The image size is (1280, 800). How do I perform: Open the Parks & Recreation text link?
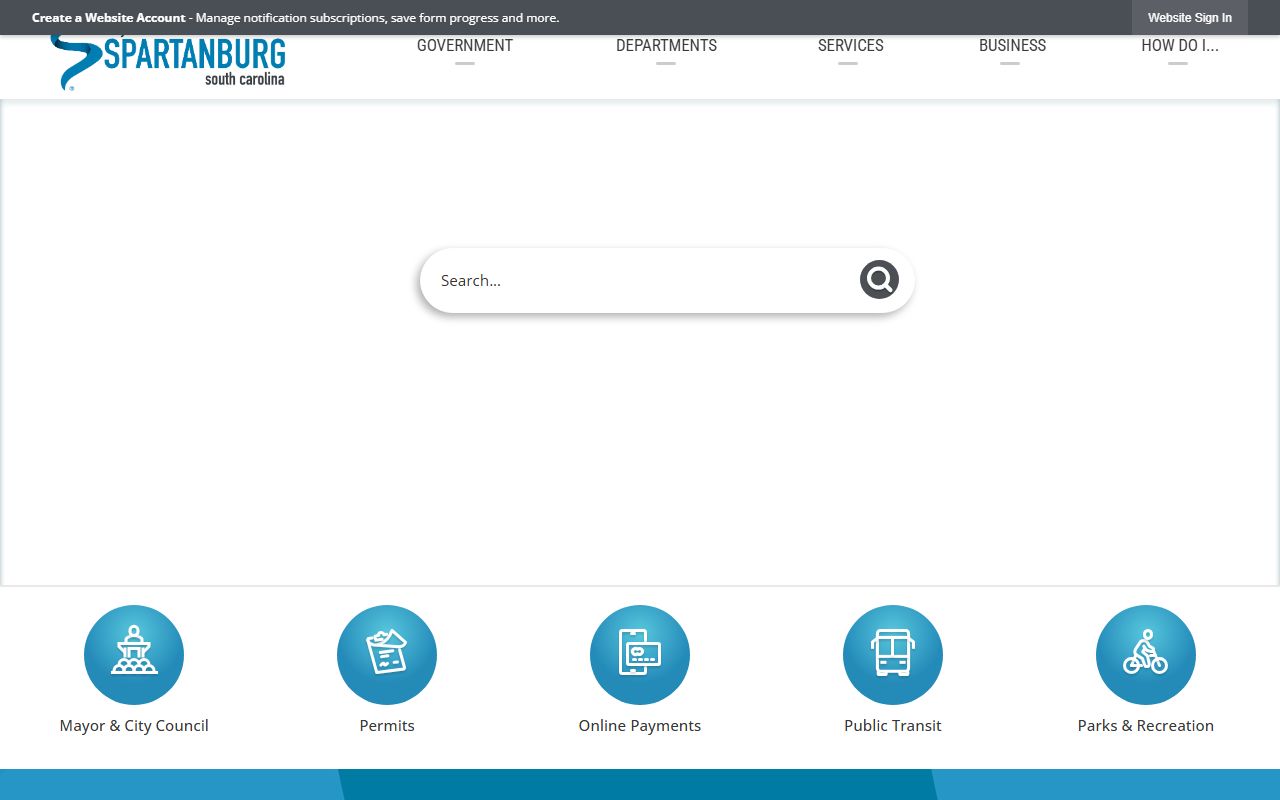(x=1146, y=726)
